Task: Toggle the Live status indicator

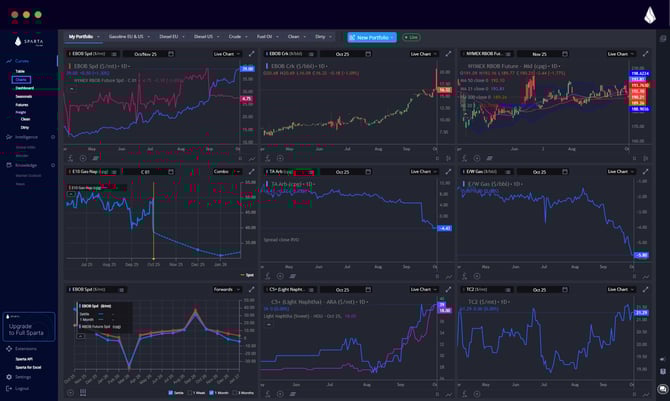Action: click(411, 37)
